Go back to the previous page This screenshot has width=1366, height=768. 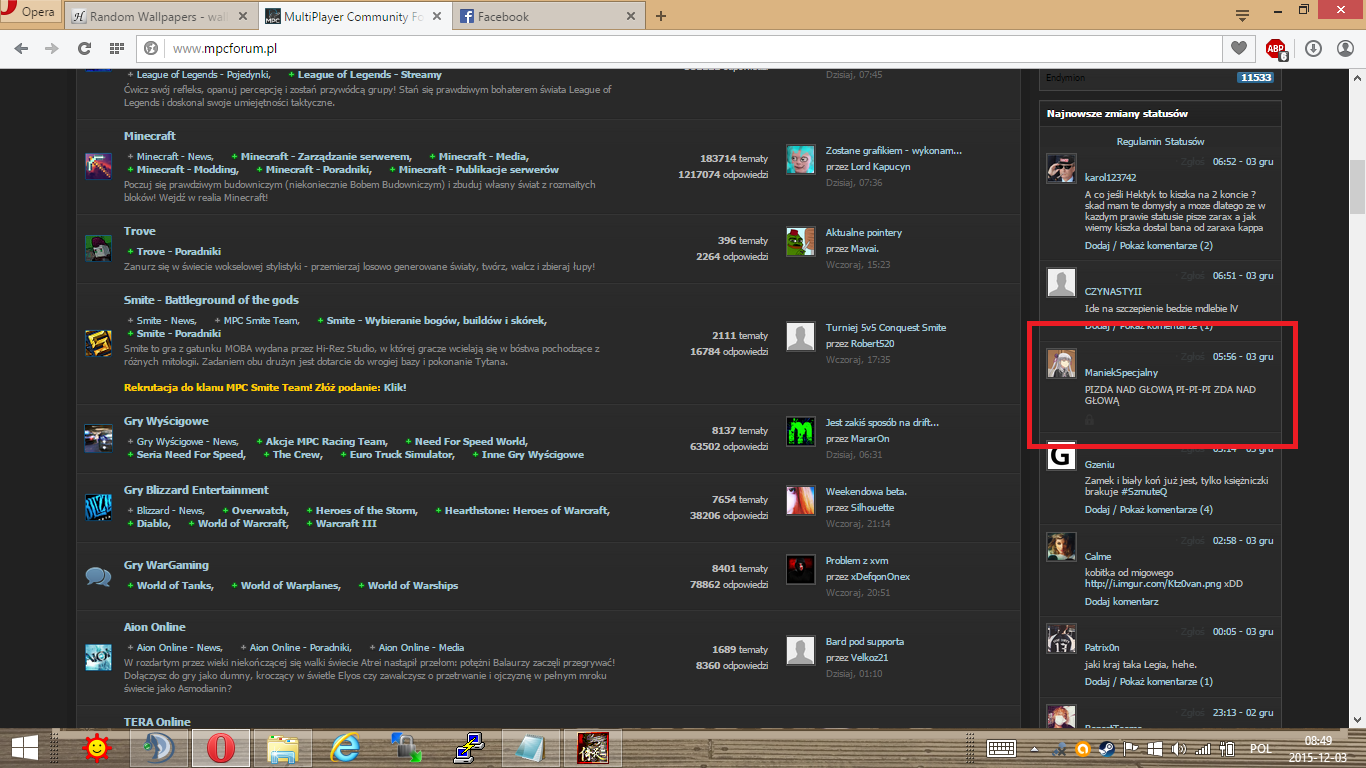pos(23,48)
